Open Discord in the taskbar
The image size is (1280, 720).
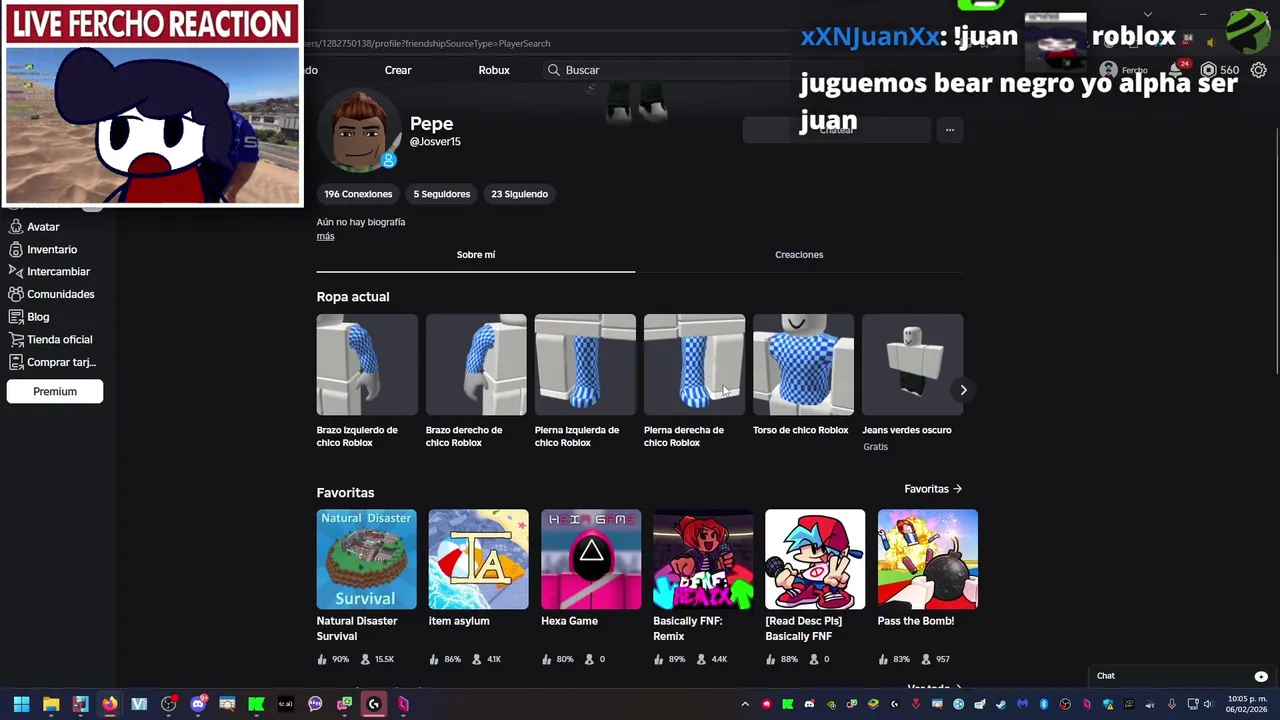click(198, 704)
